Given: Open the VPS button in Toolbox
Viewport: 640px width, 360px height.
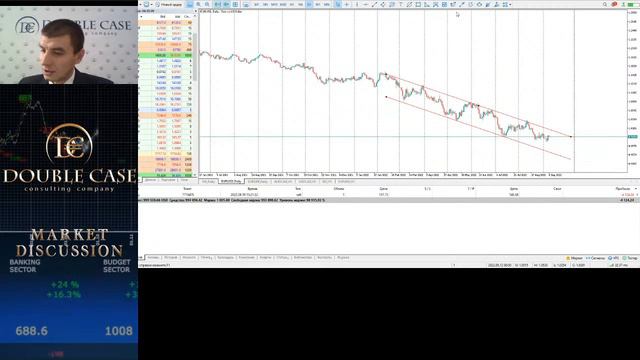Looking at the screenshot, I should [614, 258].
